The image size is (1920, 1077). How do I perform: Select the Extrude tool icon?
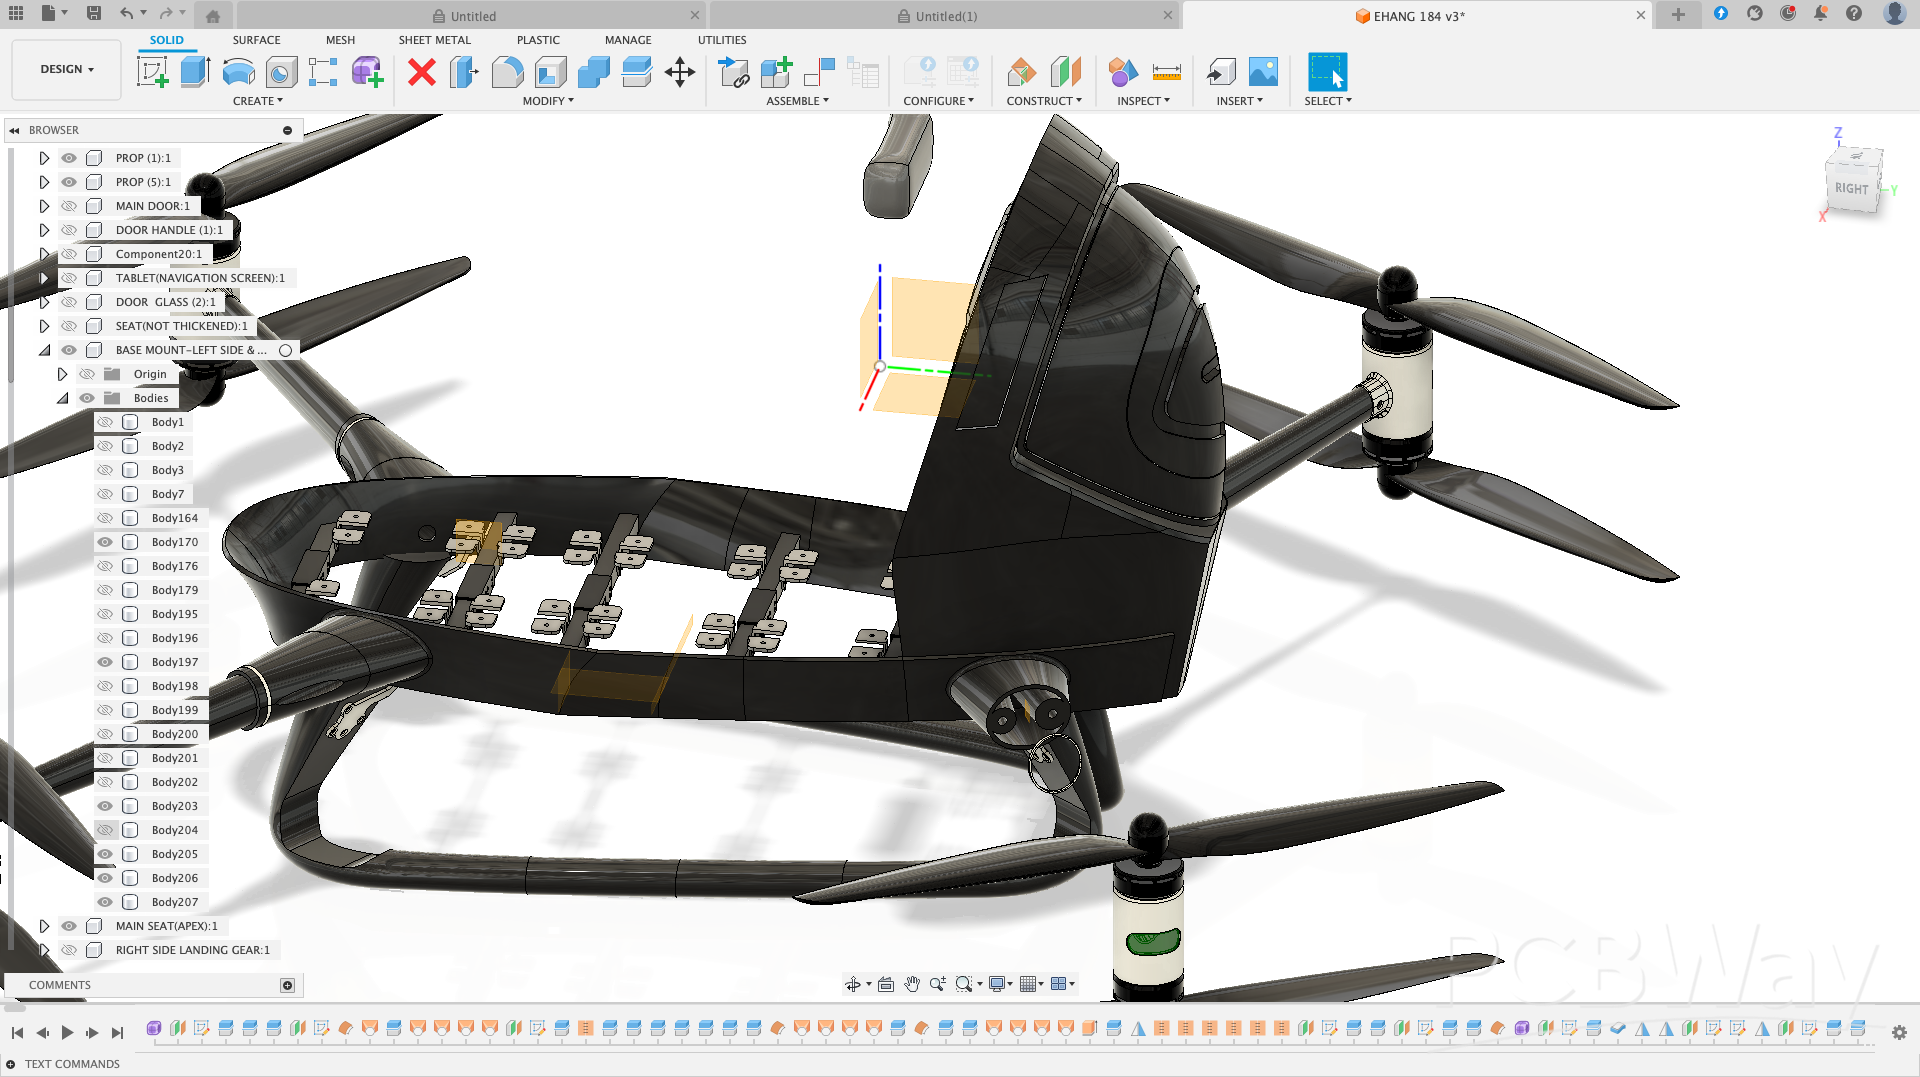tap(195, 72)
